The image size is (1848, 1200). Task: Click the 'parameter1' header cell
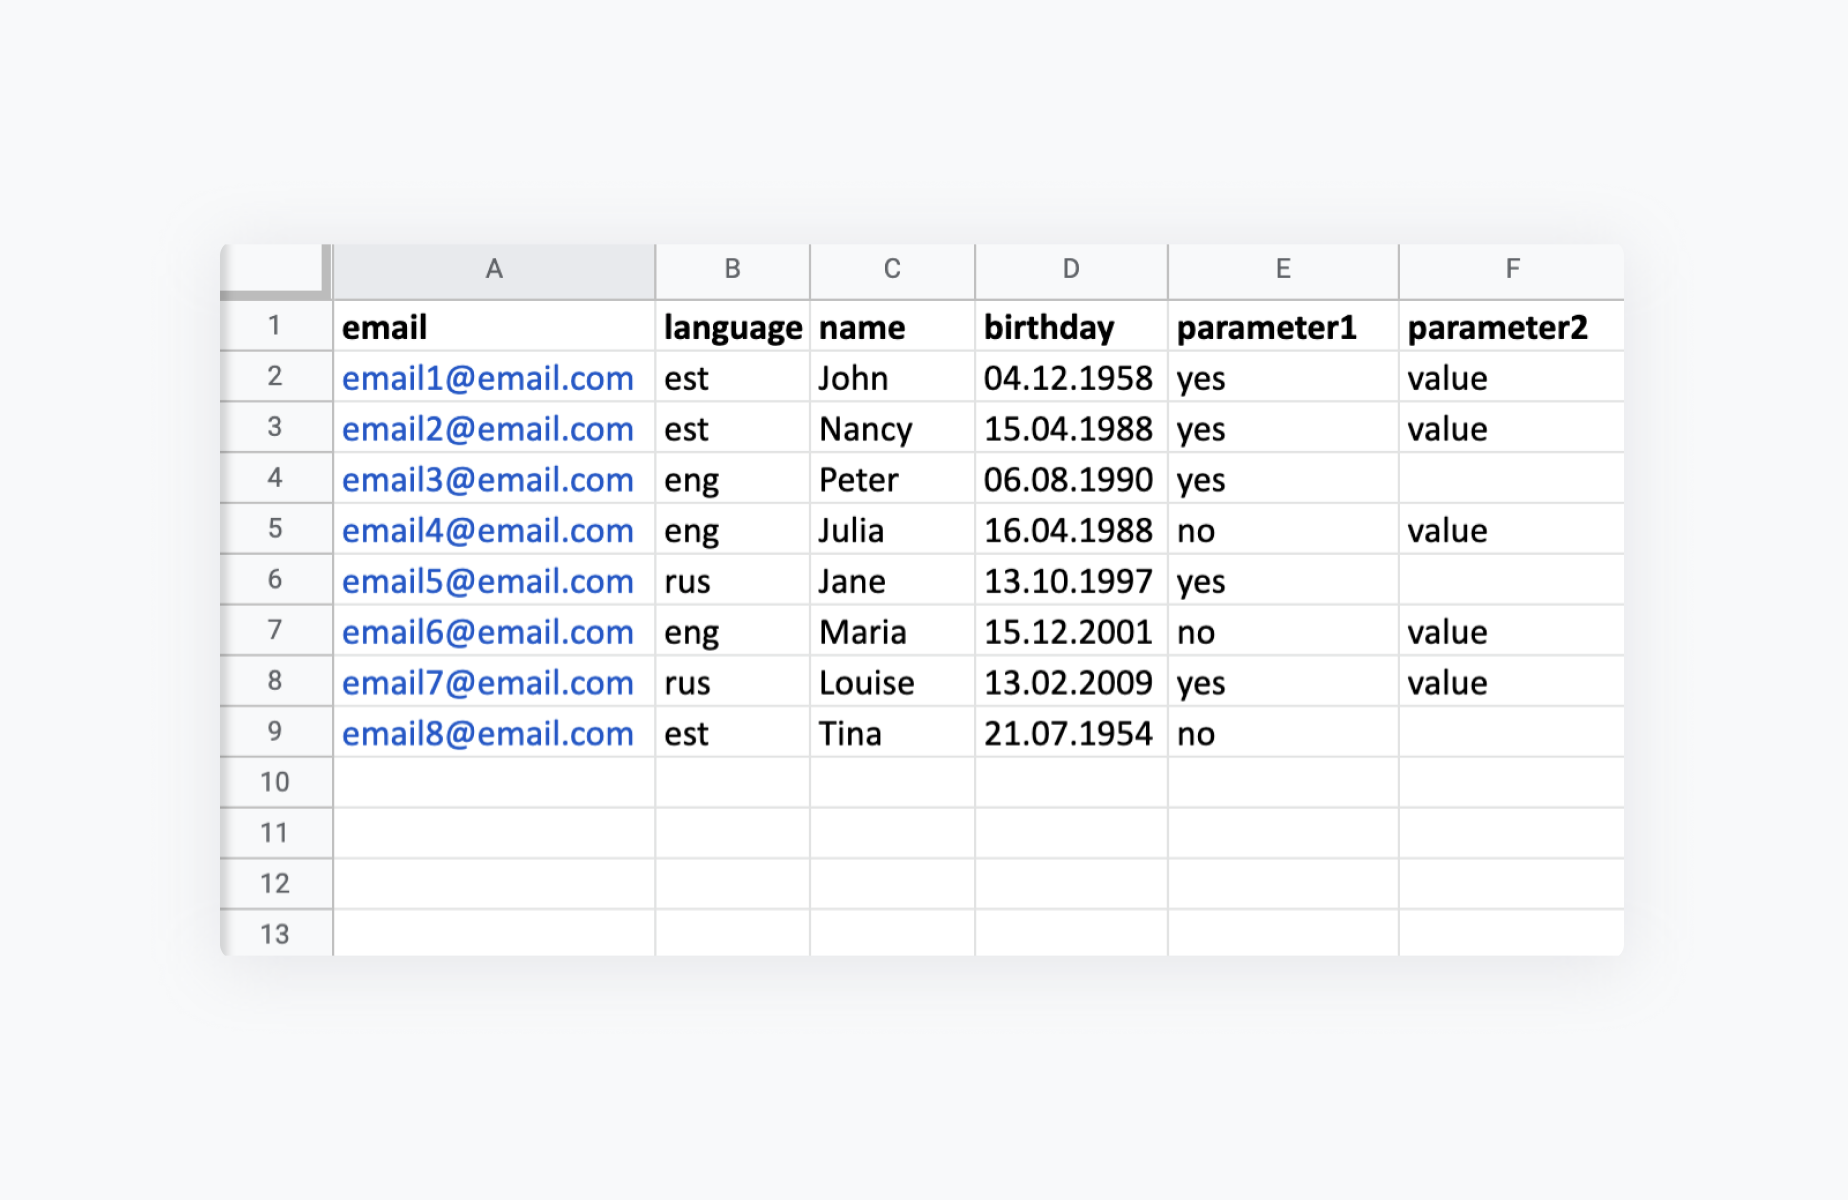click(x=1283, y=326)
